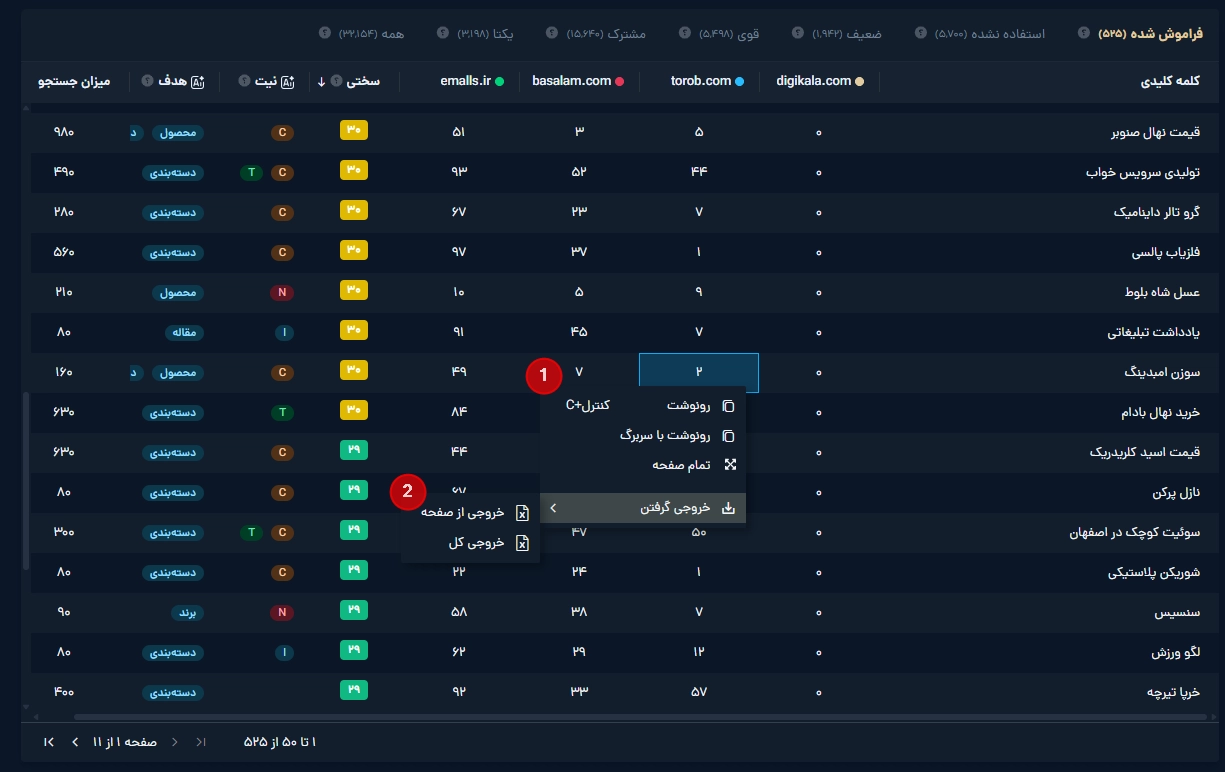Click the copy icon of رونوشت entry
The height and width of the screenshot is (772, 1225).
click(728, 406)
